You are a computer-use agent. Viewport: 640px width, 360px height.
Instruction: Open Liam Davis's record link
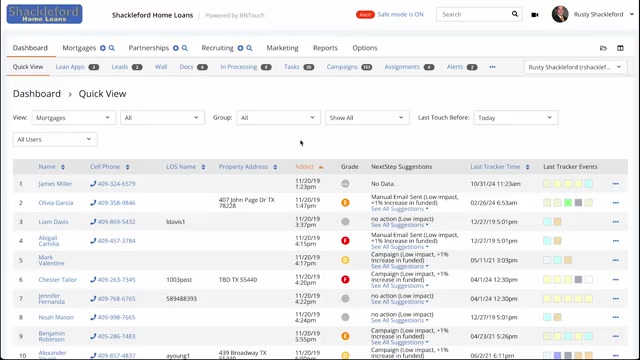53,222
